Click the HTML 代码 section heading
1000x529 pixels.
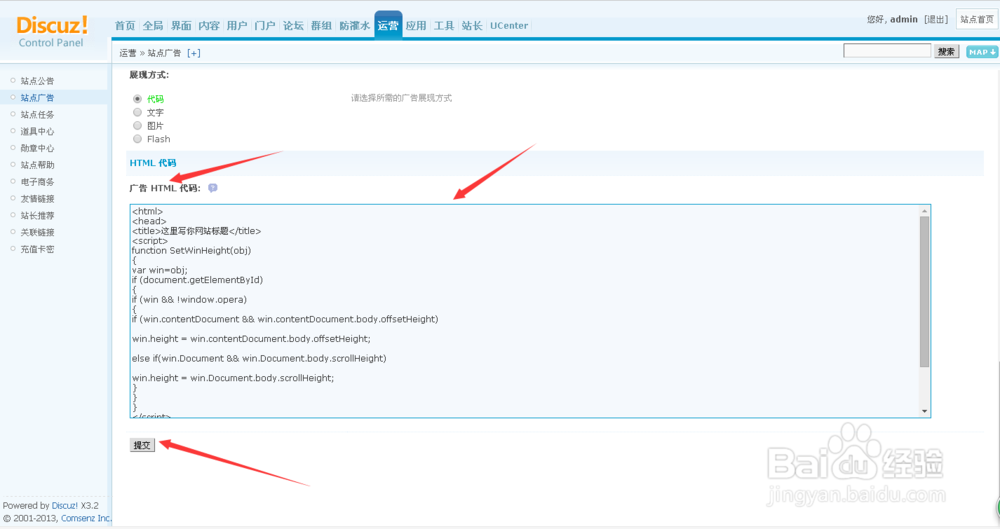[x=153, y=163]
